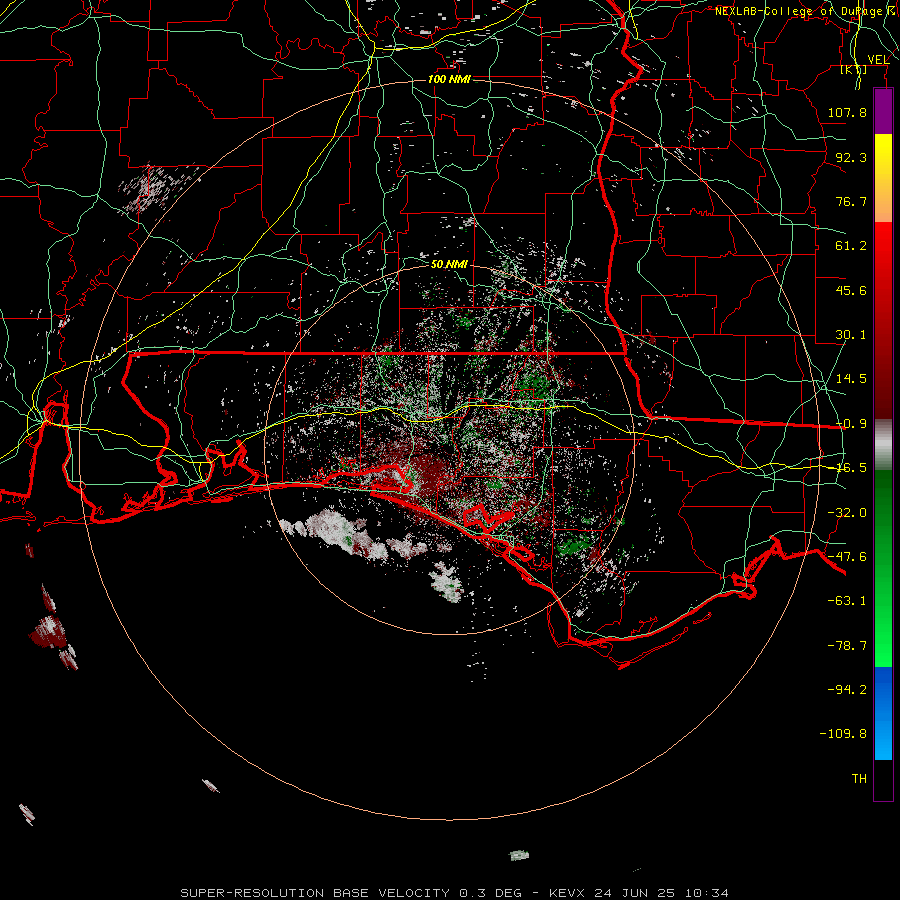Click the date "24 JUN 25" in the caption
Screen dimensions: 900x900
[x=636, y=893]
